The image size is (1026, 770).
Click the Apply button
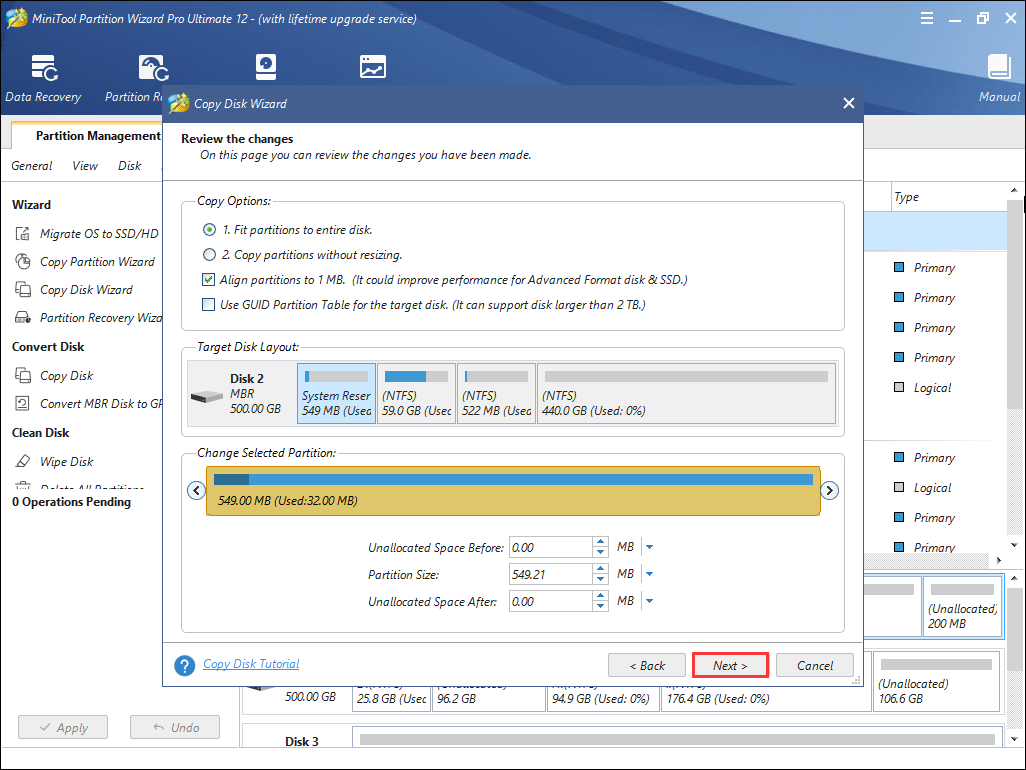[x=63, y=727]
